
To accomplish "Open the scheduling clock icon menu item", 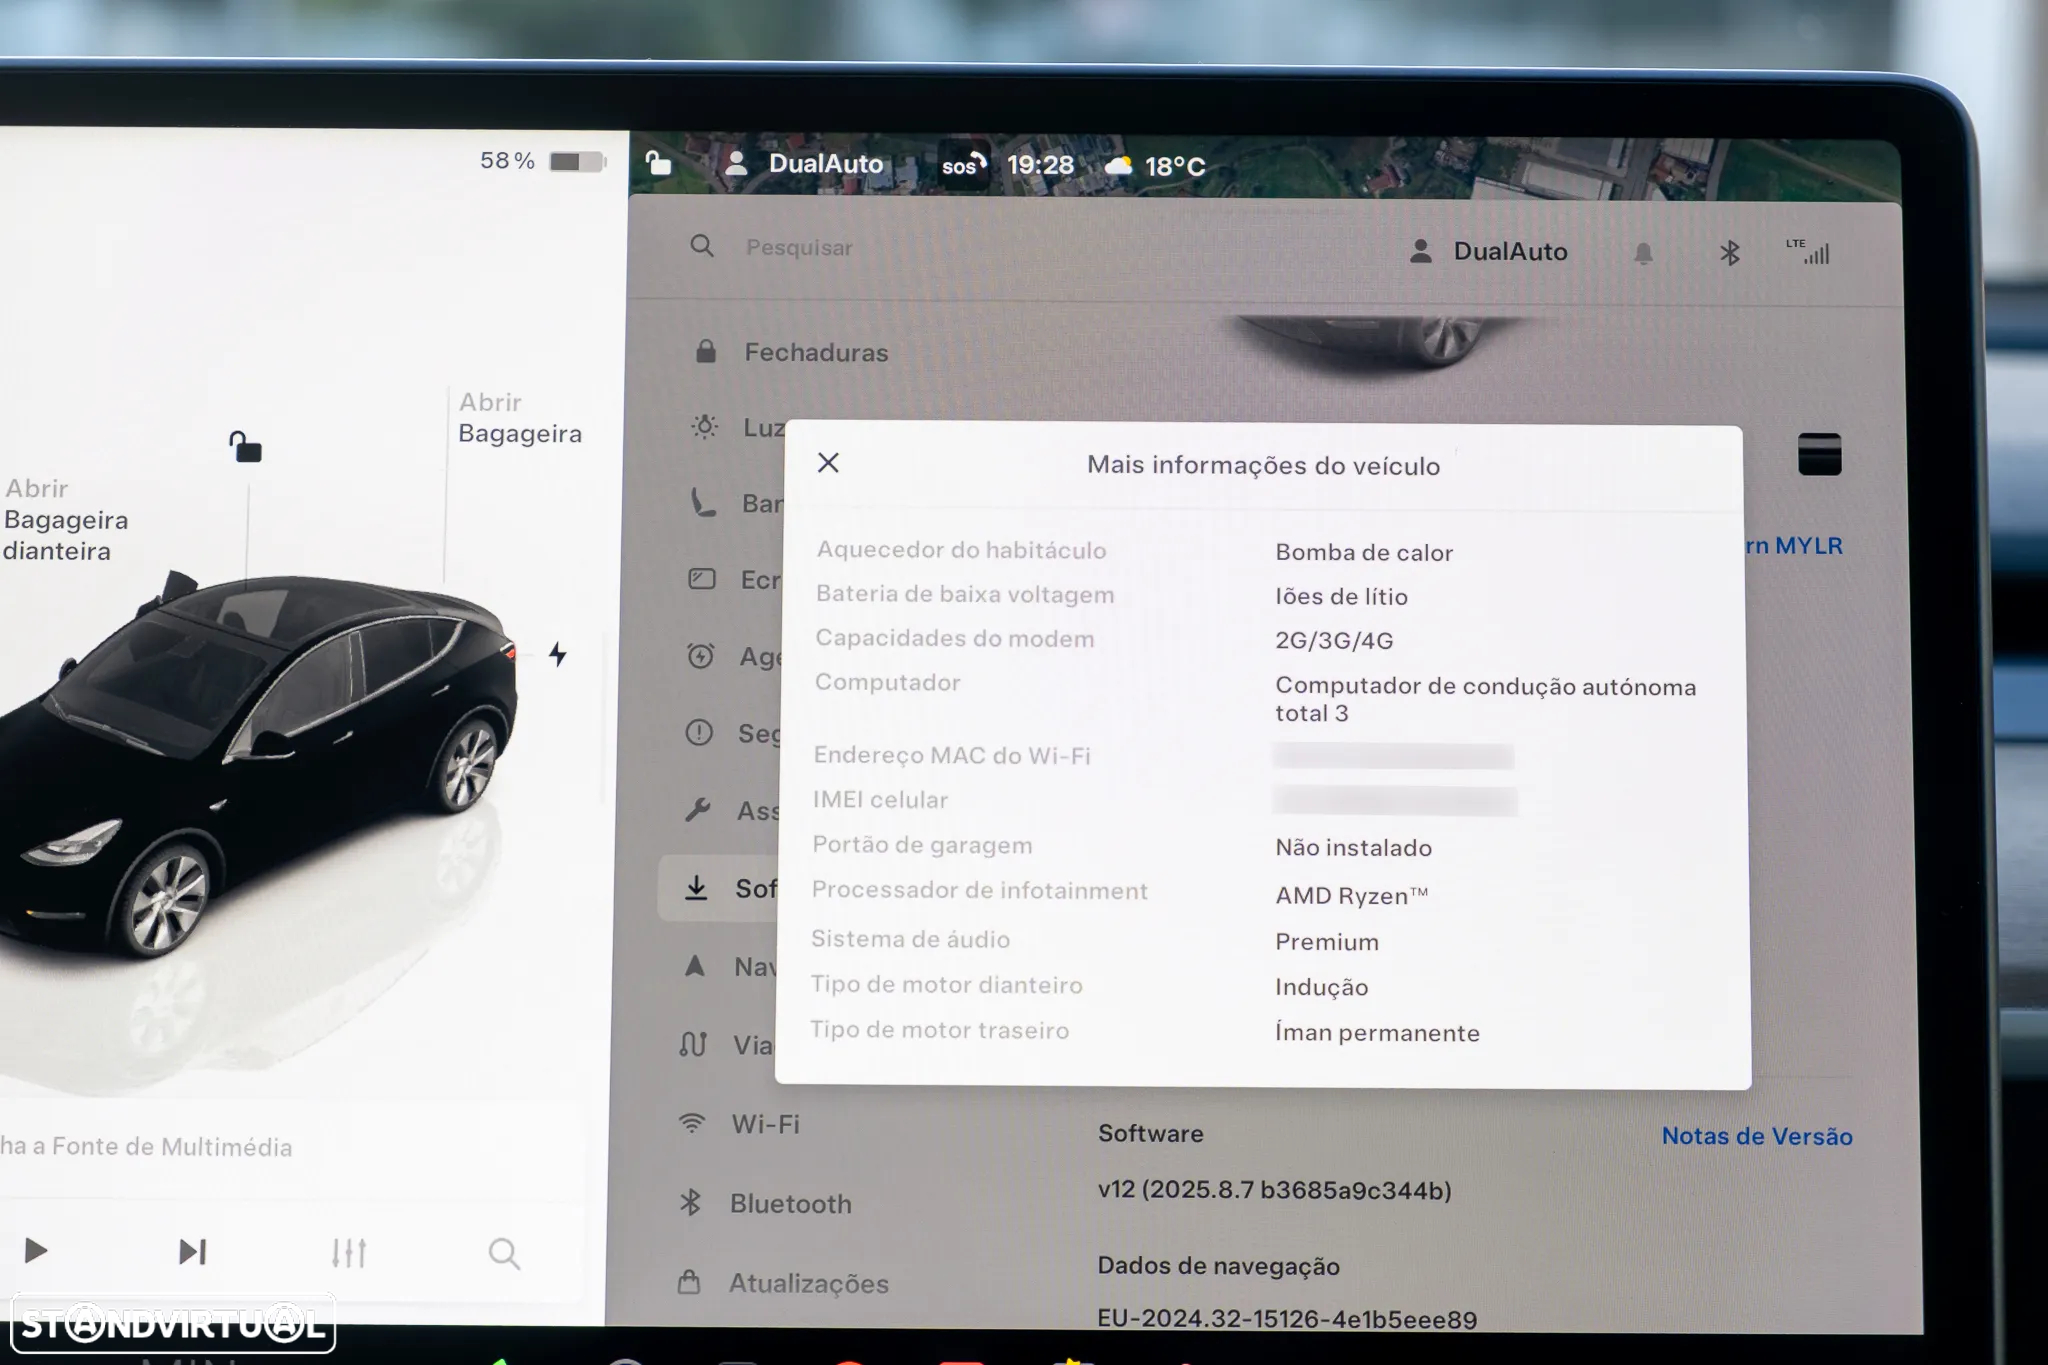I will point(700,656).
